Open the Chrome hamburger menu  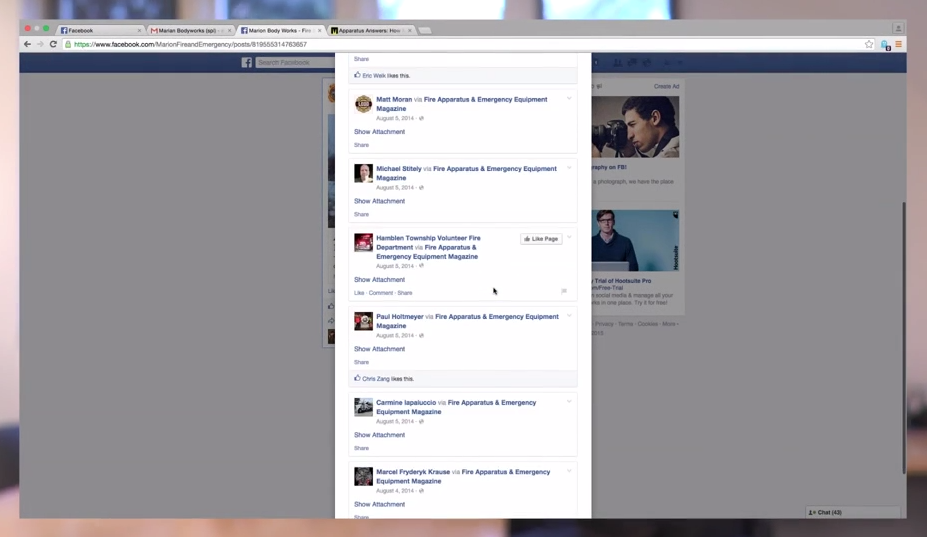pyautogui.click(x=899, y=44)
